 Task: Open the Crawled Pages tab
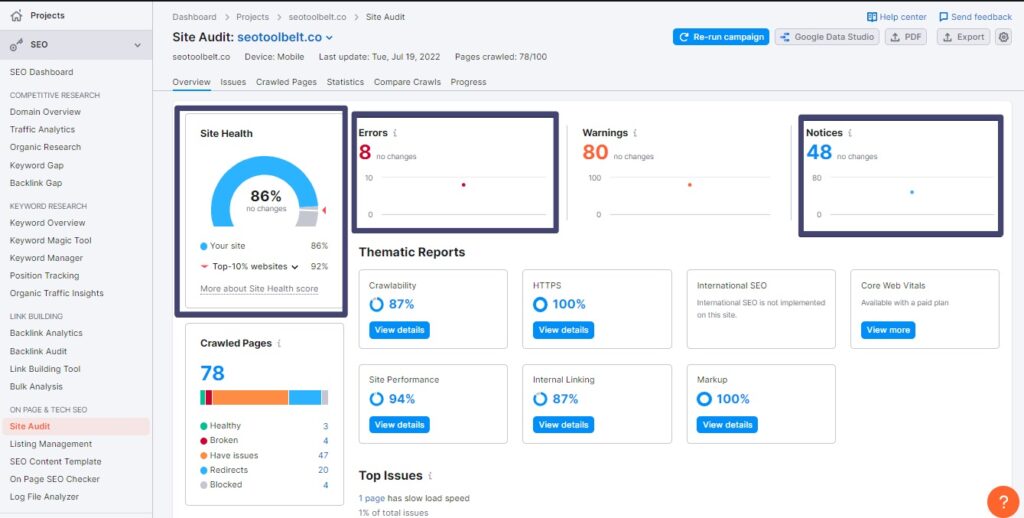[x=286, y=82]
